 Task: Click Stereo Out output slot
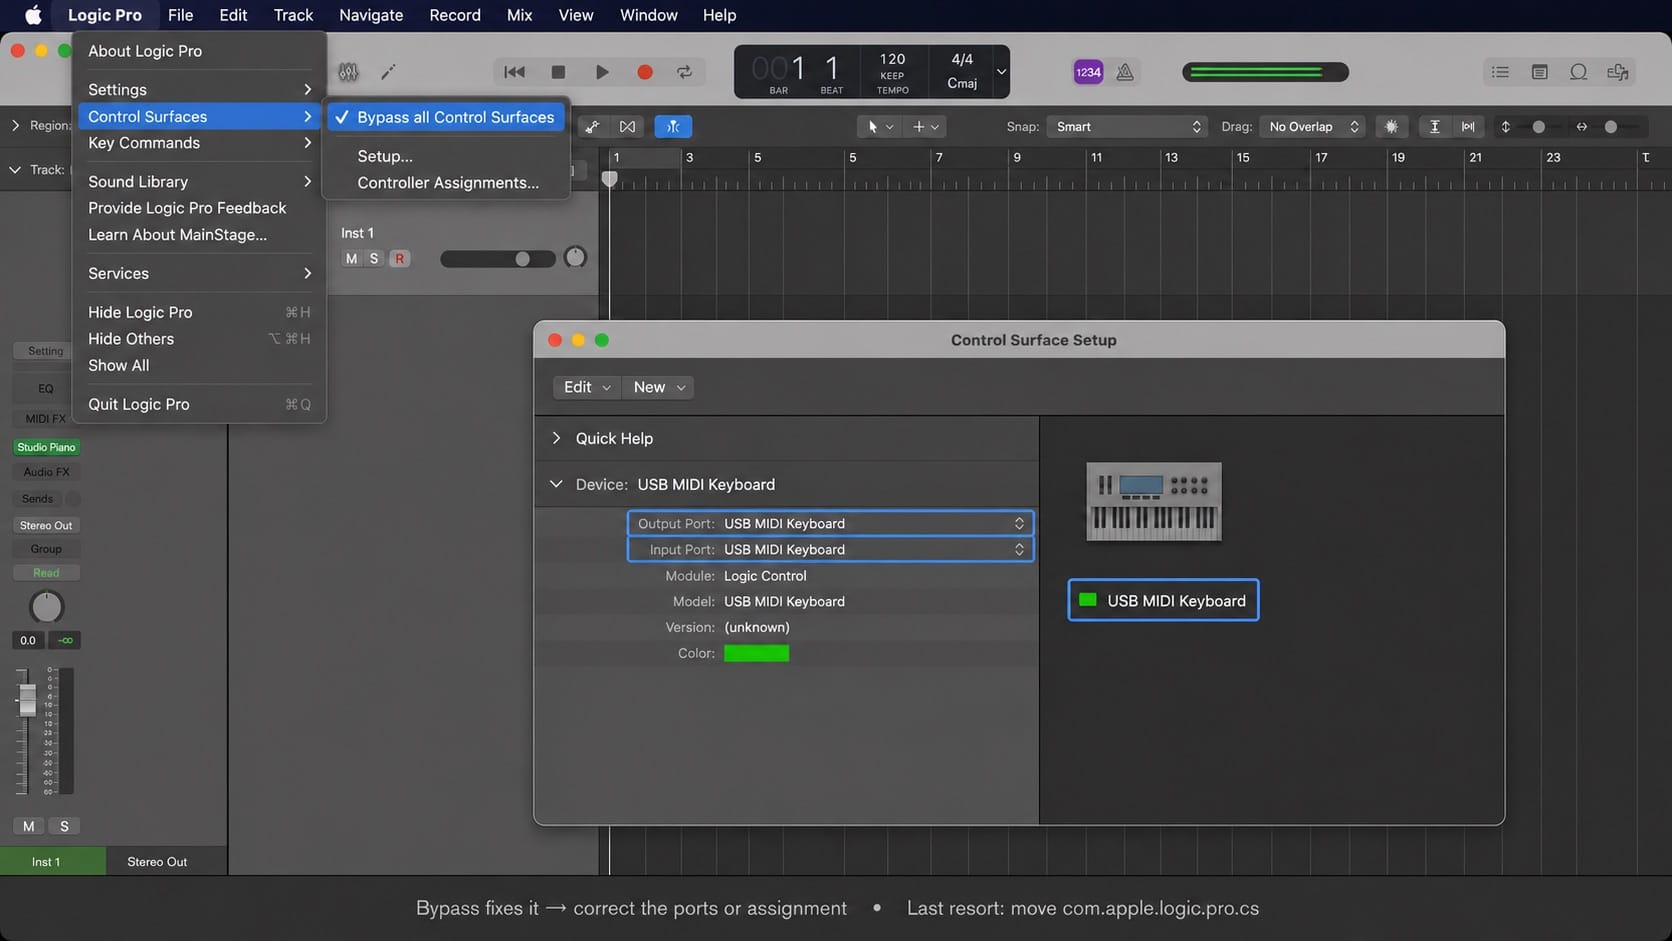click(46, 525)
